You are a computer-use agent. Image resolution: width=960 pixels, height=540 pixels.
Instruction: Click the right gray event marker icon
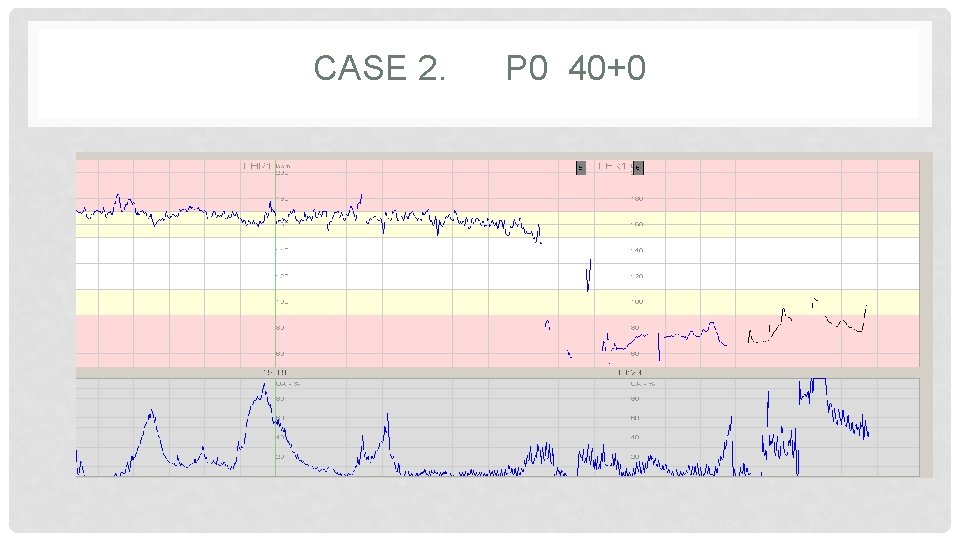(x=638, y=167)
